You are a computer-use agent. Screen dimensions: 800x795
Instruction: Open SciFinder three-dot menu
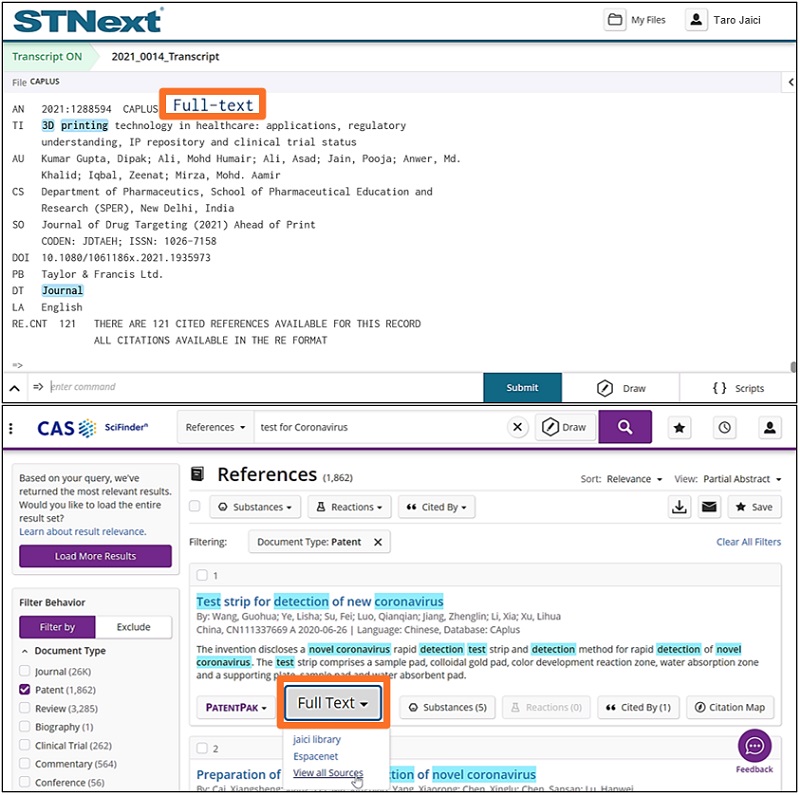point(11,428)
